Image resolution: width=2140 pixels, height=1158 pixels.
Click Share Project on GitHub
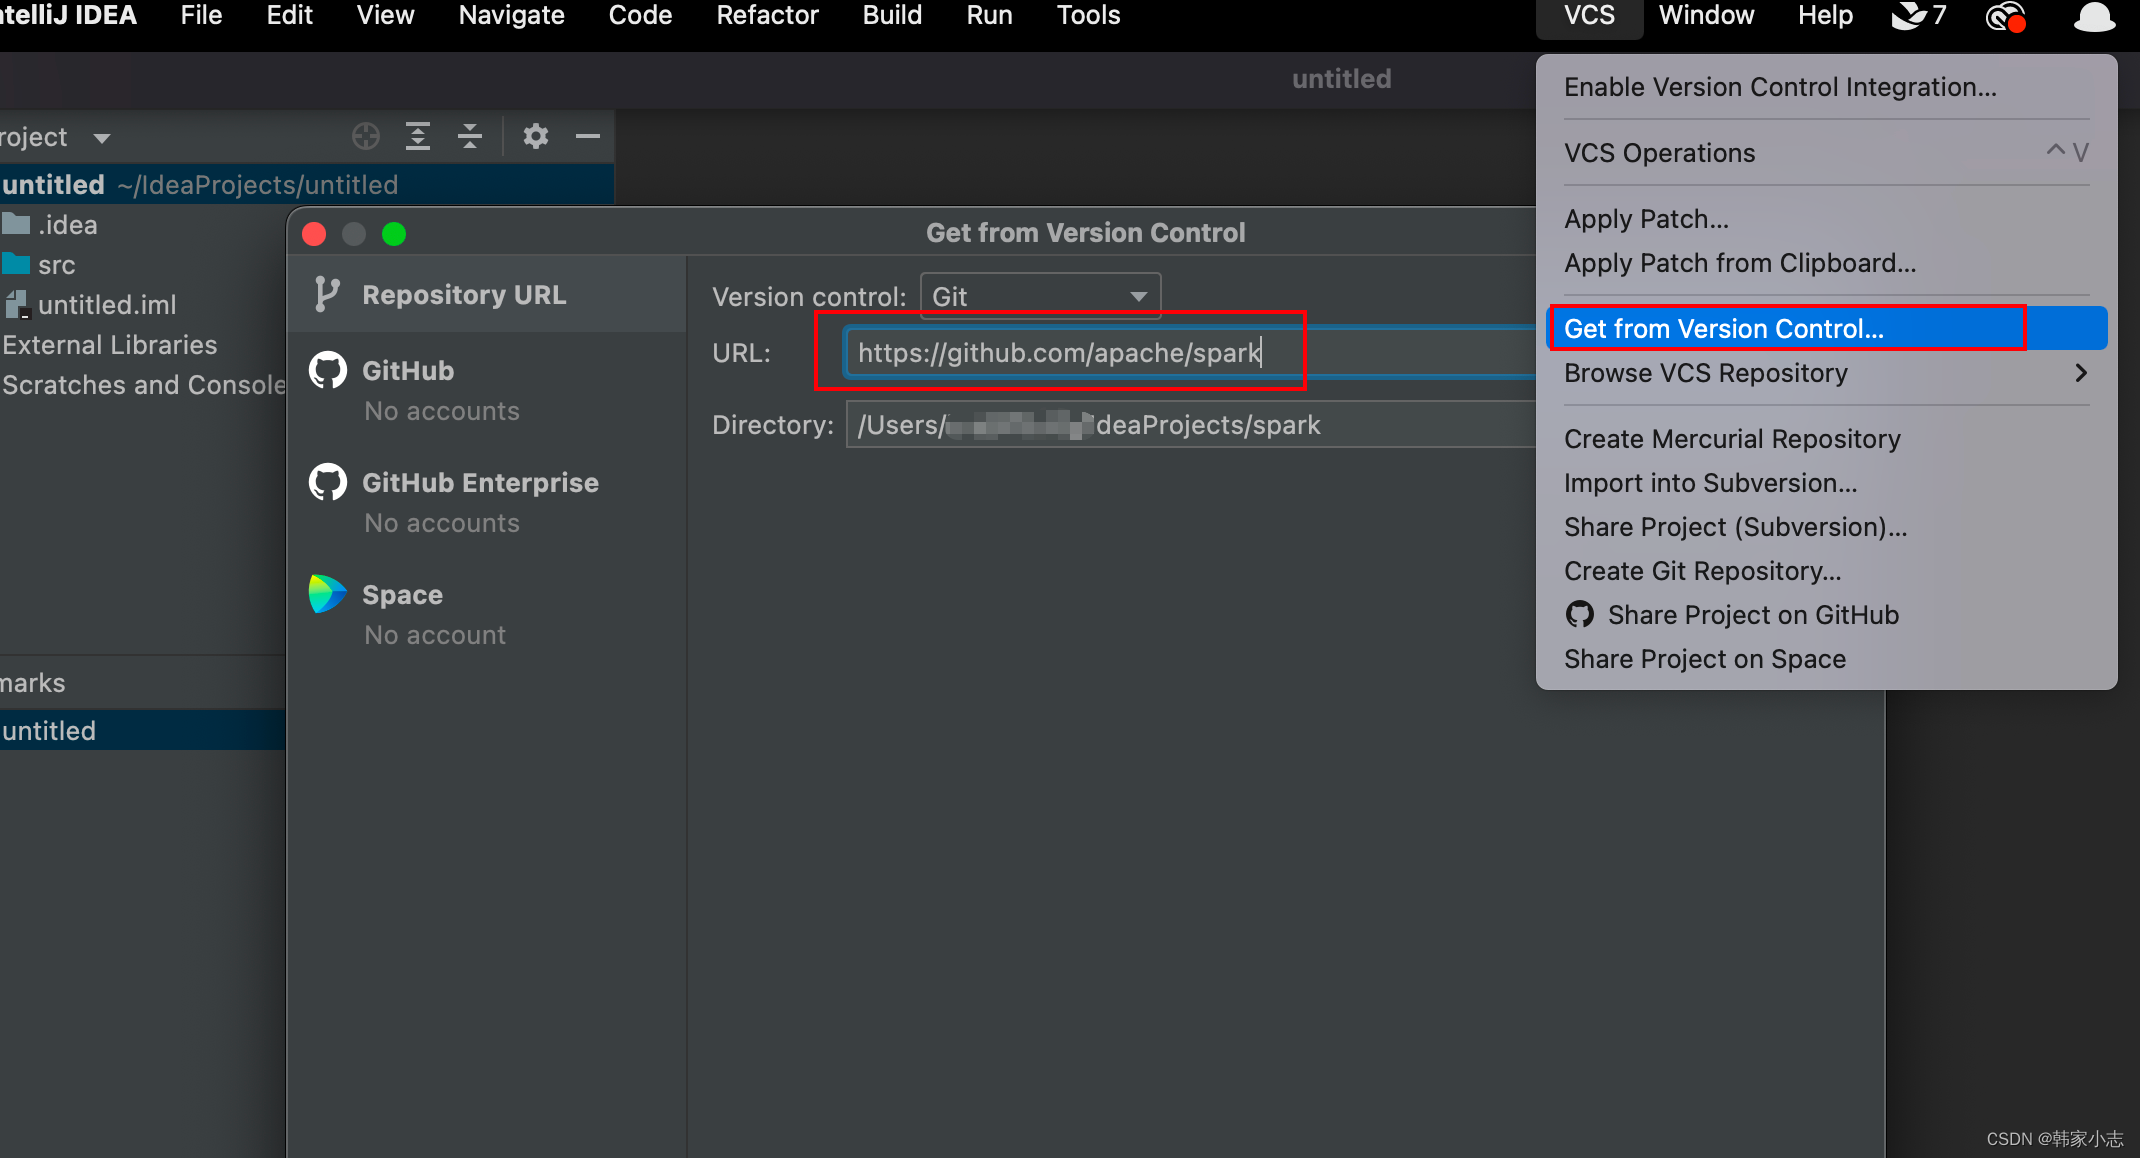[1752, 615]
